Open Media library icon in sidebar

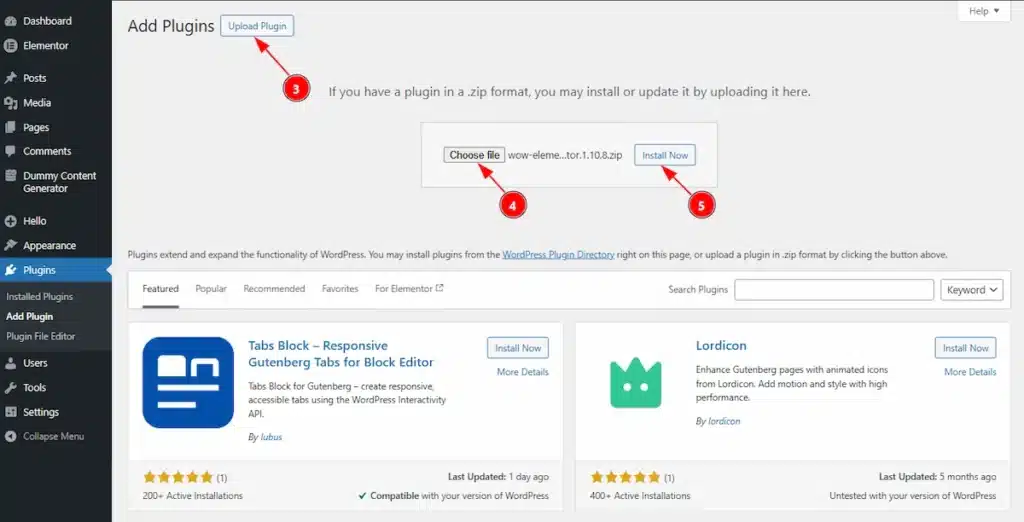[10, 103]
